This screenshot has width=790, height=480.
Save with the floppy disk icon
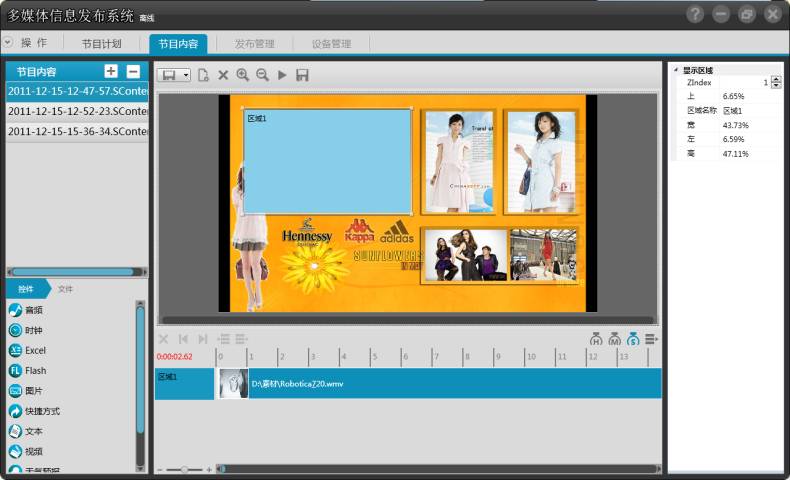tap(302, 75)
